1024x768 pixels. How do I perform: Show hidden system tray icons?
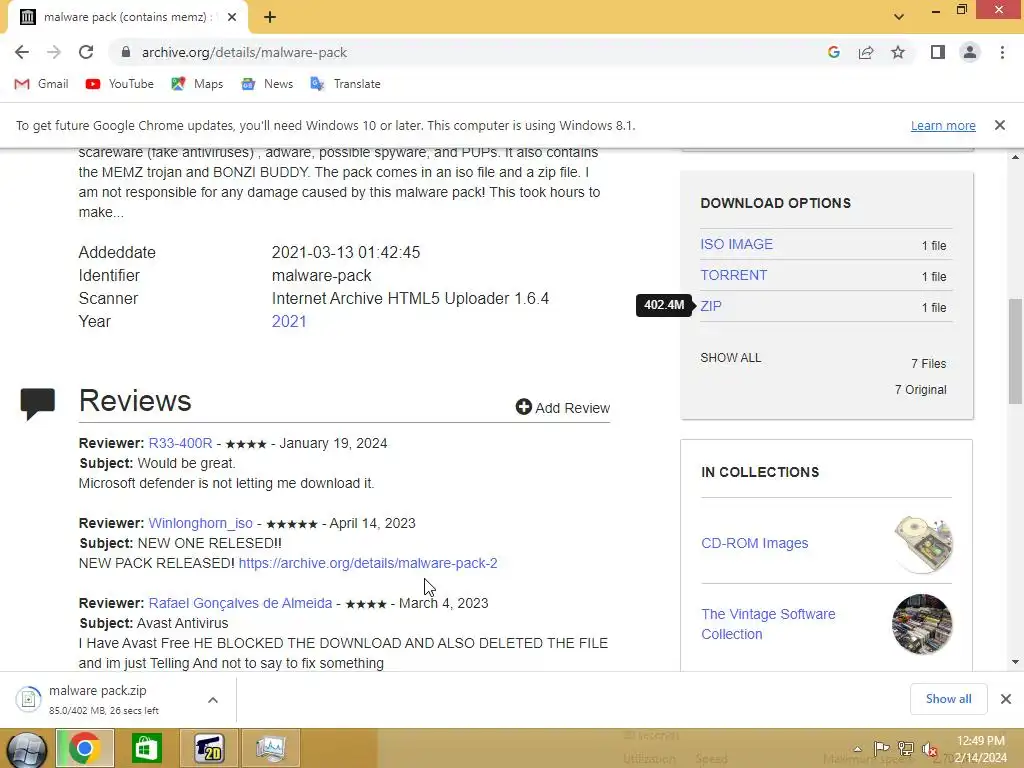tap(857, 749)
